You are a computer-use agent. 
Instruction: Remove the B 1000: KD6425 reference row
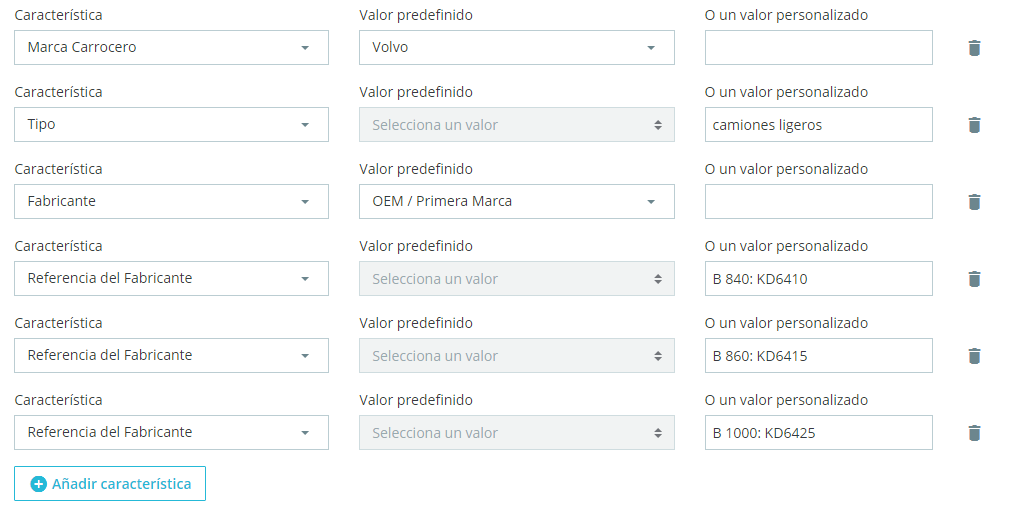[974, 433]
